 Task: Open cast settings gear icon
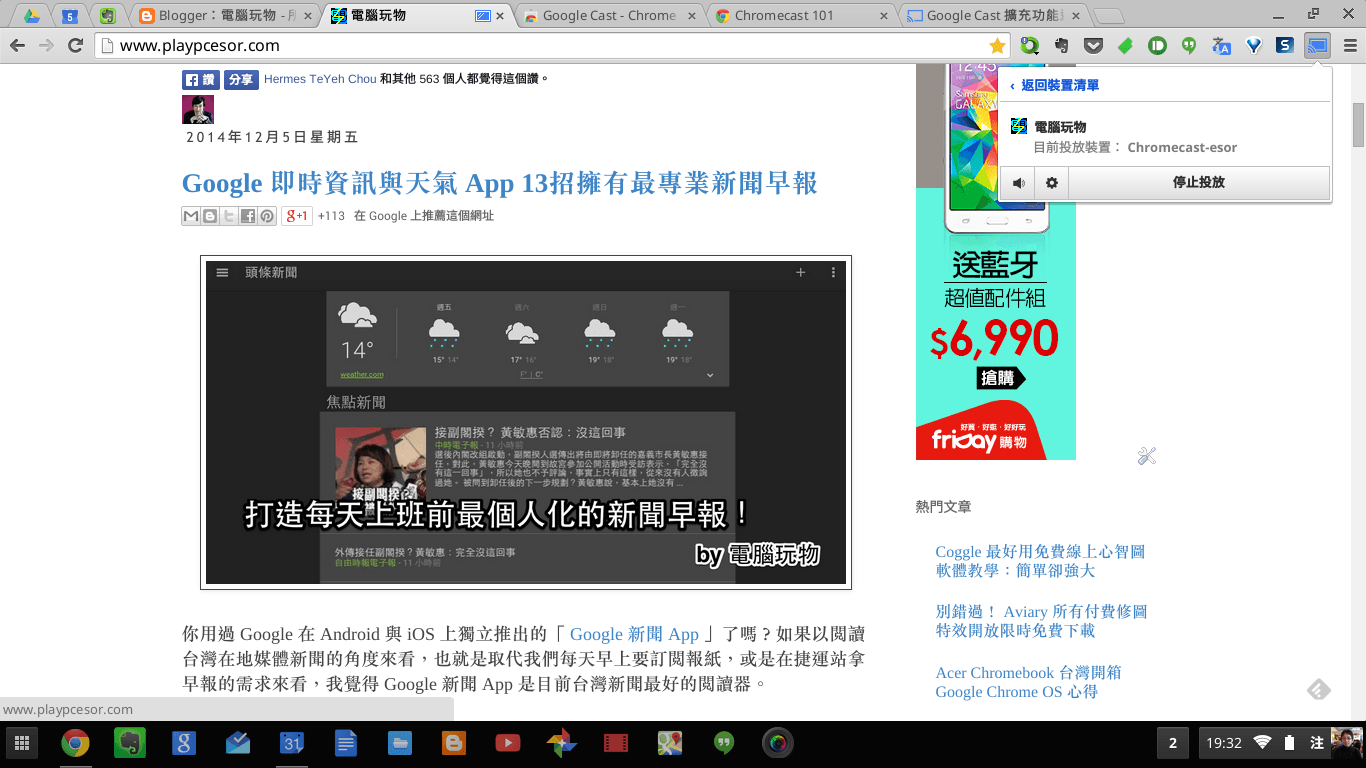pyautogui.click(x=1052, y=183)
